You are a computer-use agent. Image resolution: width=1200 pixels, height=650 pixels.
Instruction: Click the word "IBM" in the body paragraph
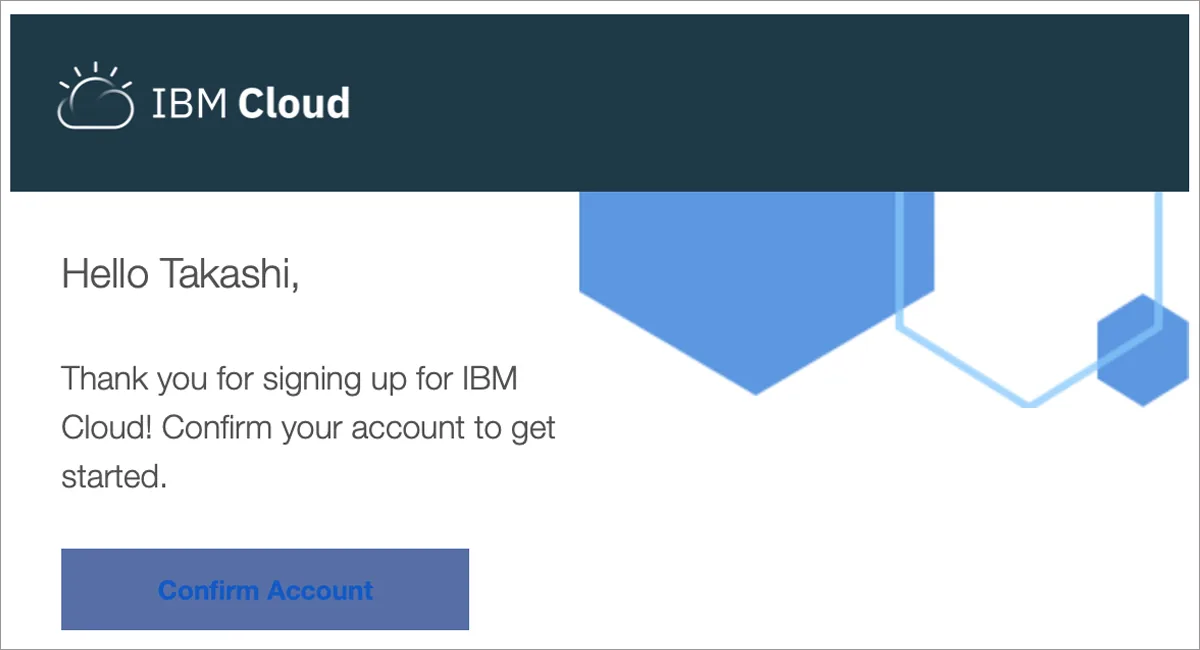(490, 380)
